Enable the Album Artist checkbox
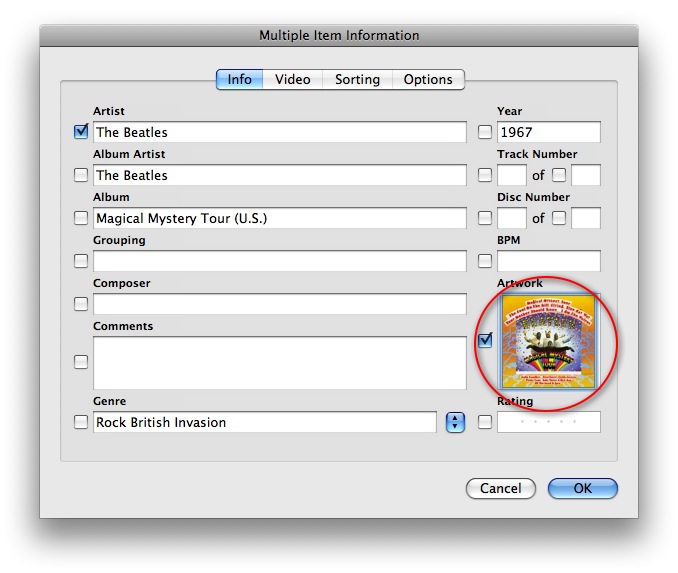The image size is (678, 573). [x=81, y=175]
